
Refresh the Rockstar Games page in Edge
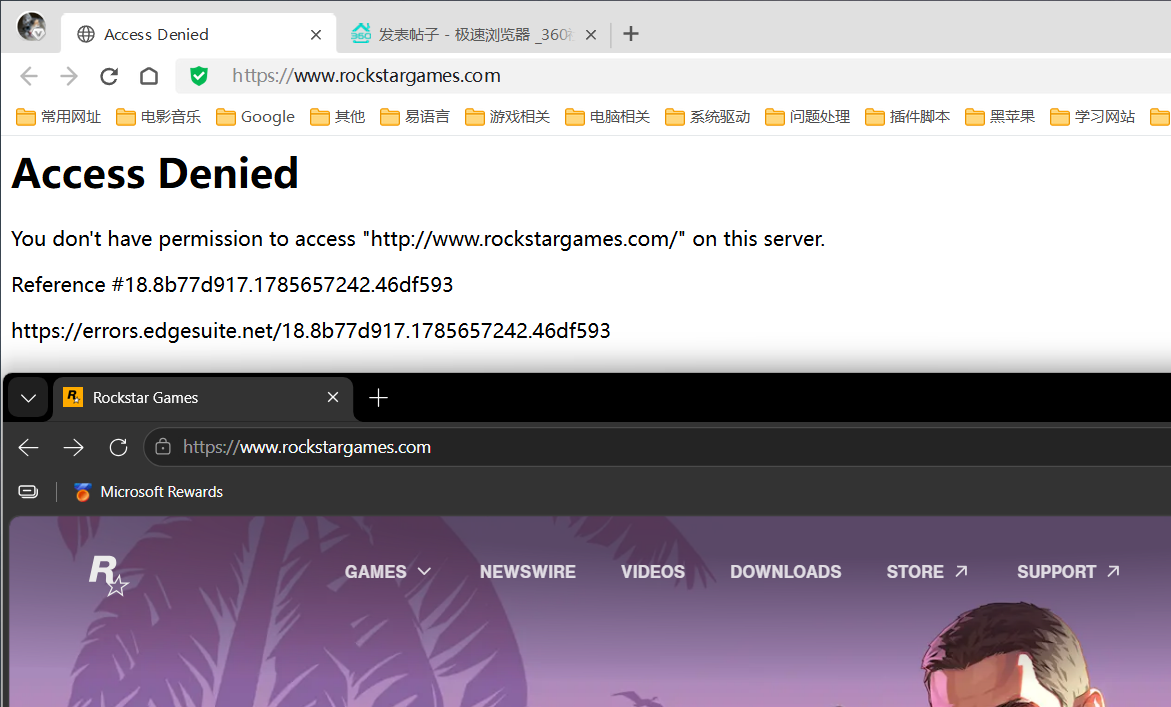coord(118,447)
